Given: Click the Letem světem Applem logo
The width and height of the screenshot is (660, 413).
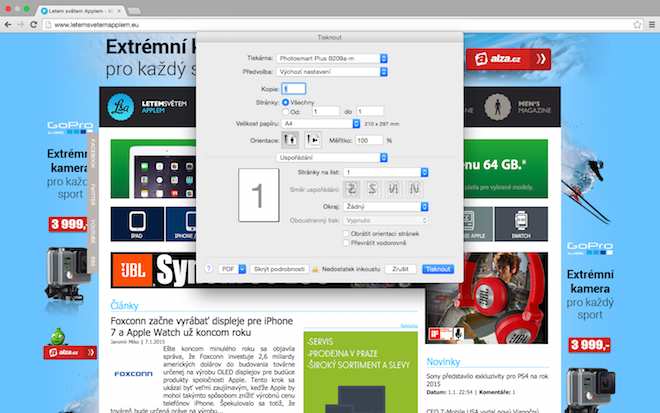Looking at the screenshot, I should (x=147, y=107).
